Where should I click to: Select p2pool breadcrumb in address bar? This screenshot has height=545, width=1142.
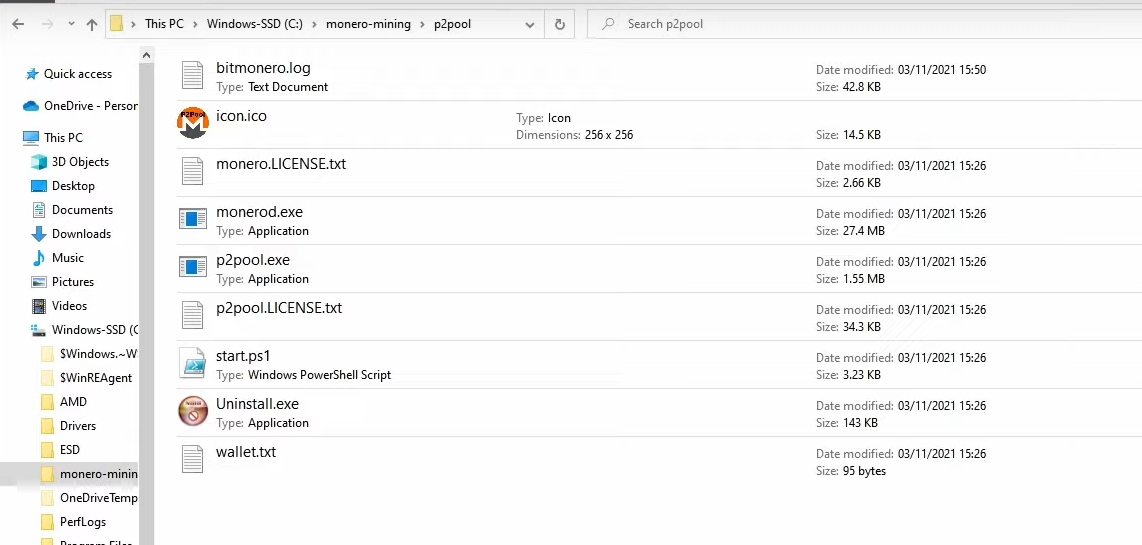point(452,24)
